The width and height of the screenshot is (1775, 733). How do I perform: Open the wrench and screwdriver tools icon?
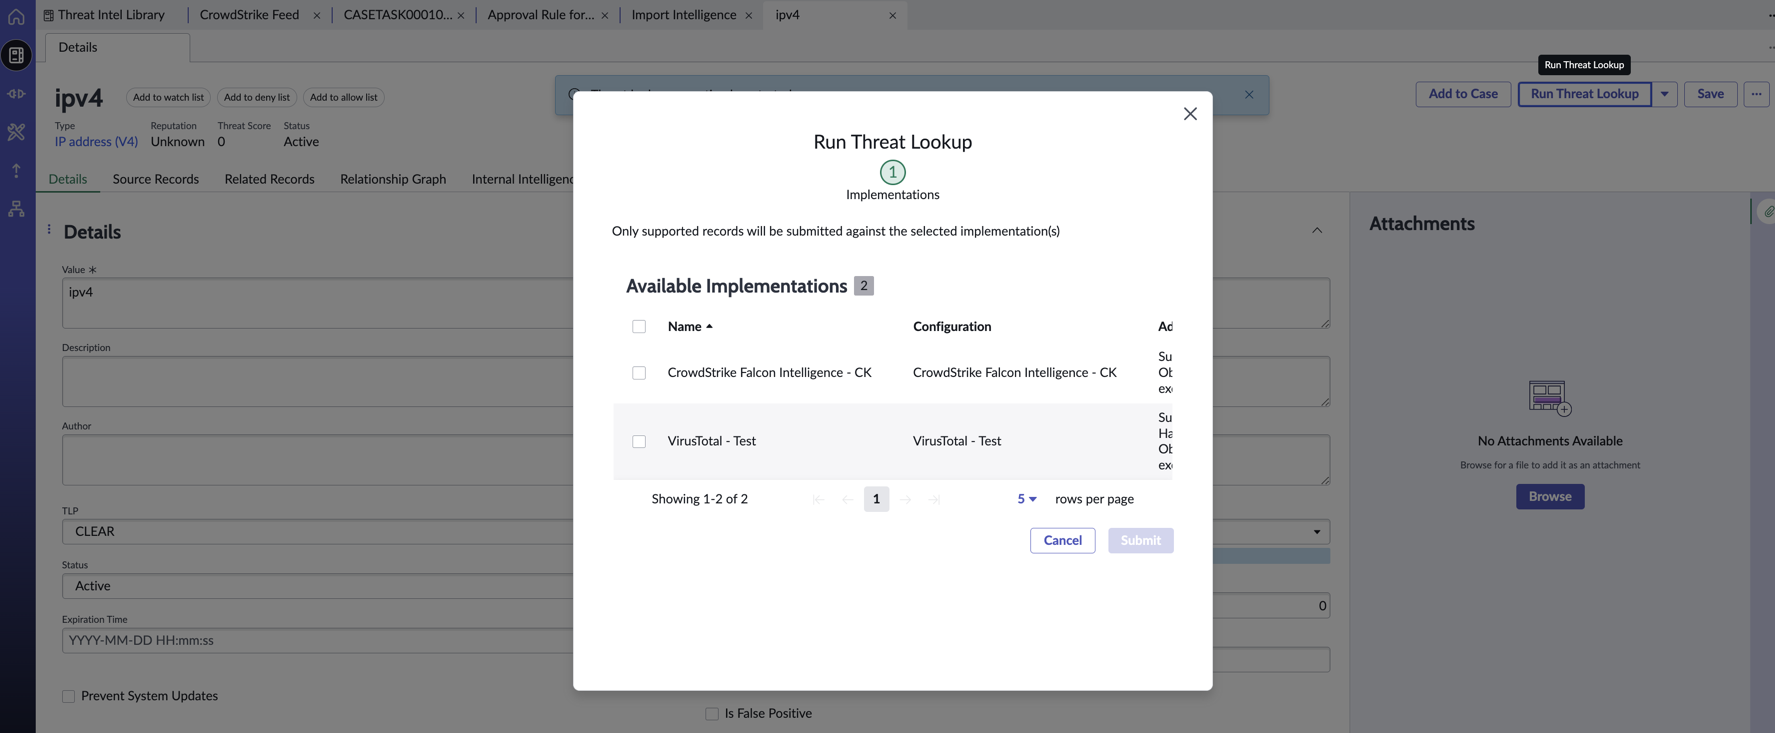(16, 132)
